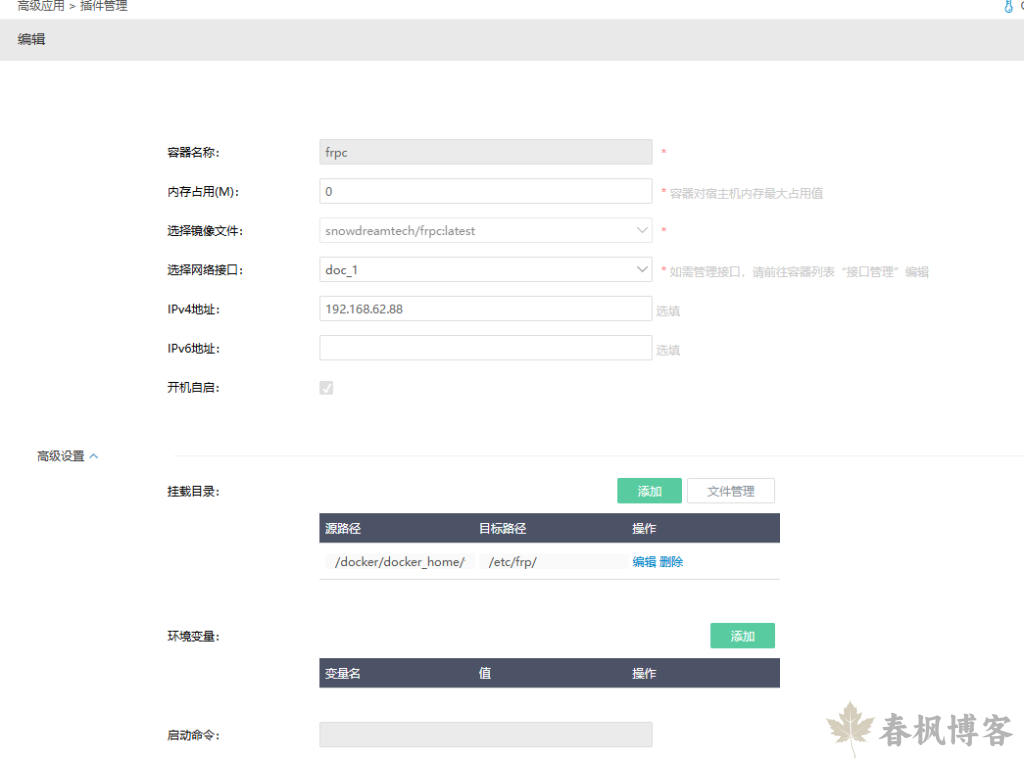Open the 选择镜像文件 image dropdown
1024x761 pixels.
click(x=485, y=230)
